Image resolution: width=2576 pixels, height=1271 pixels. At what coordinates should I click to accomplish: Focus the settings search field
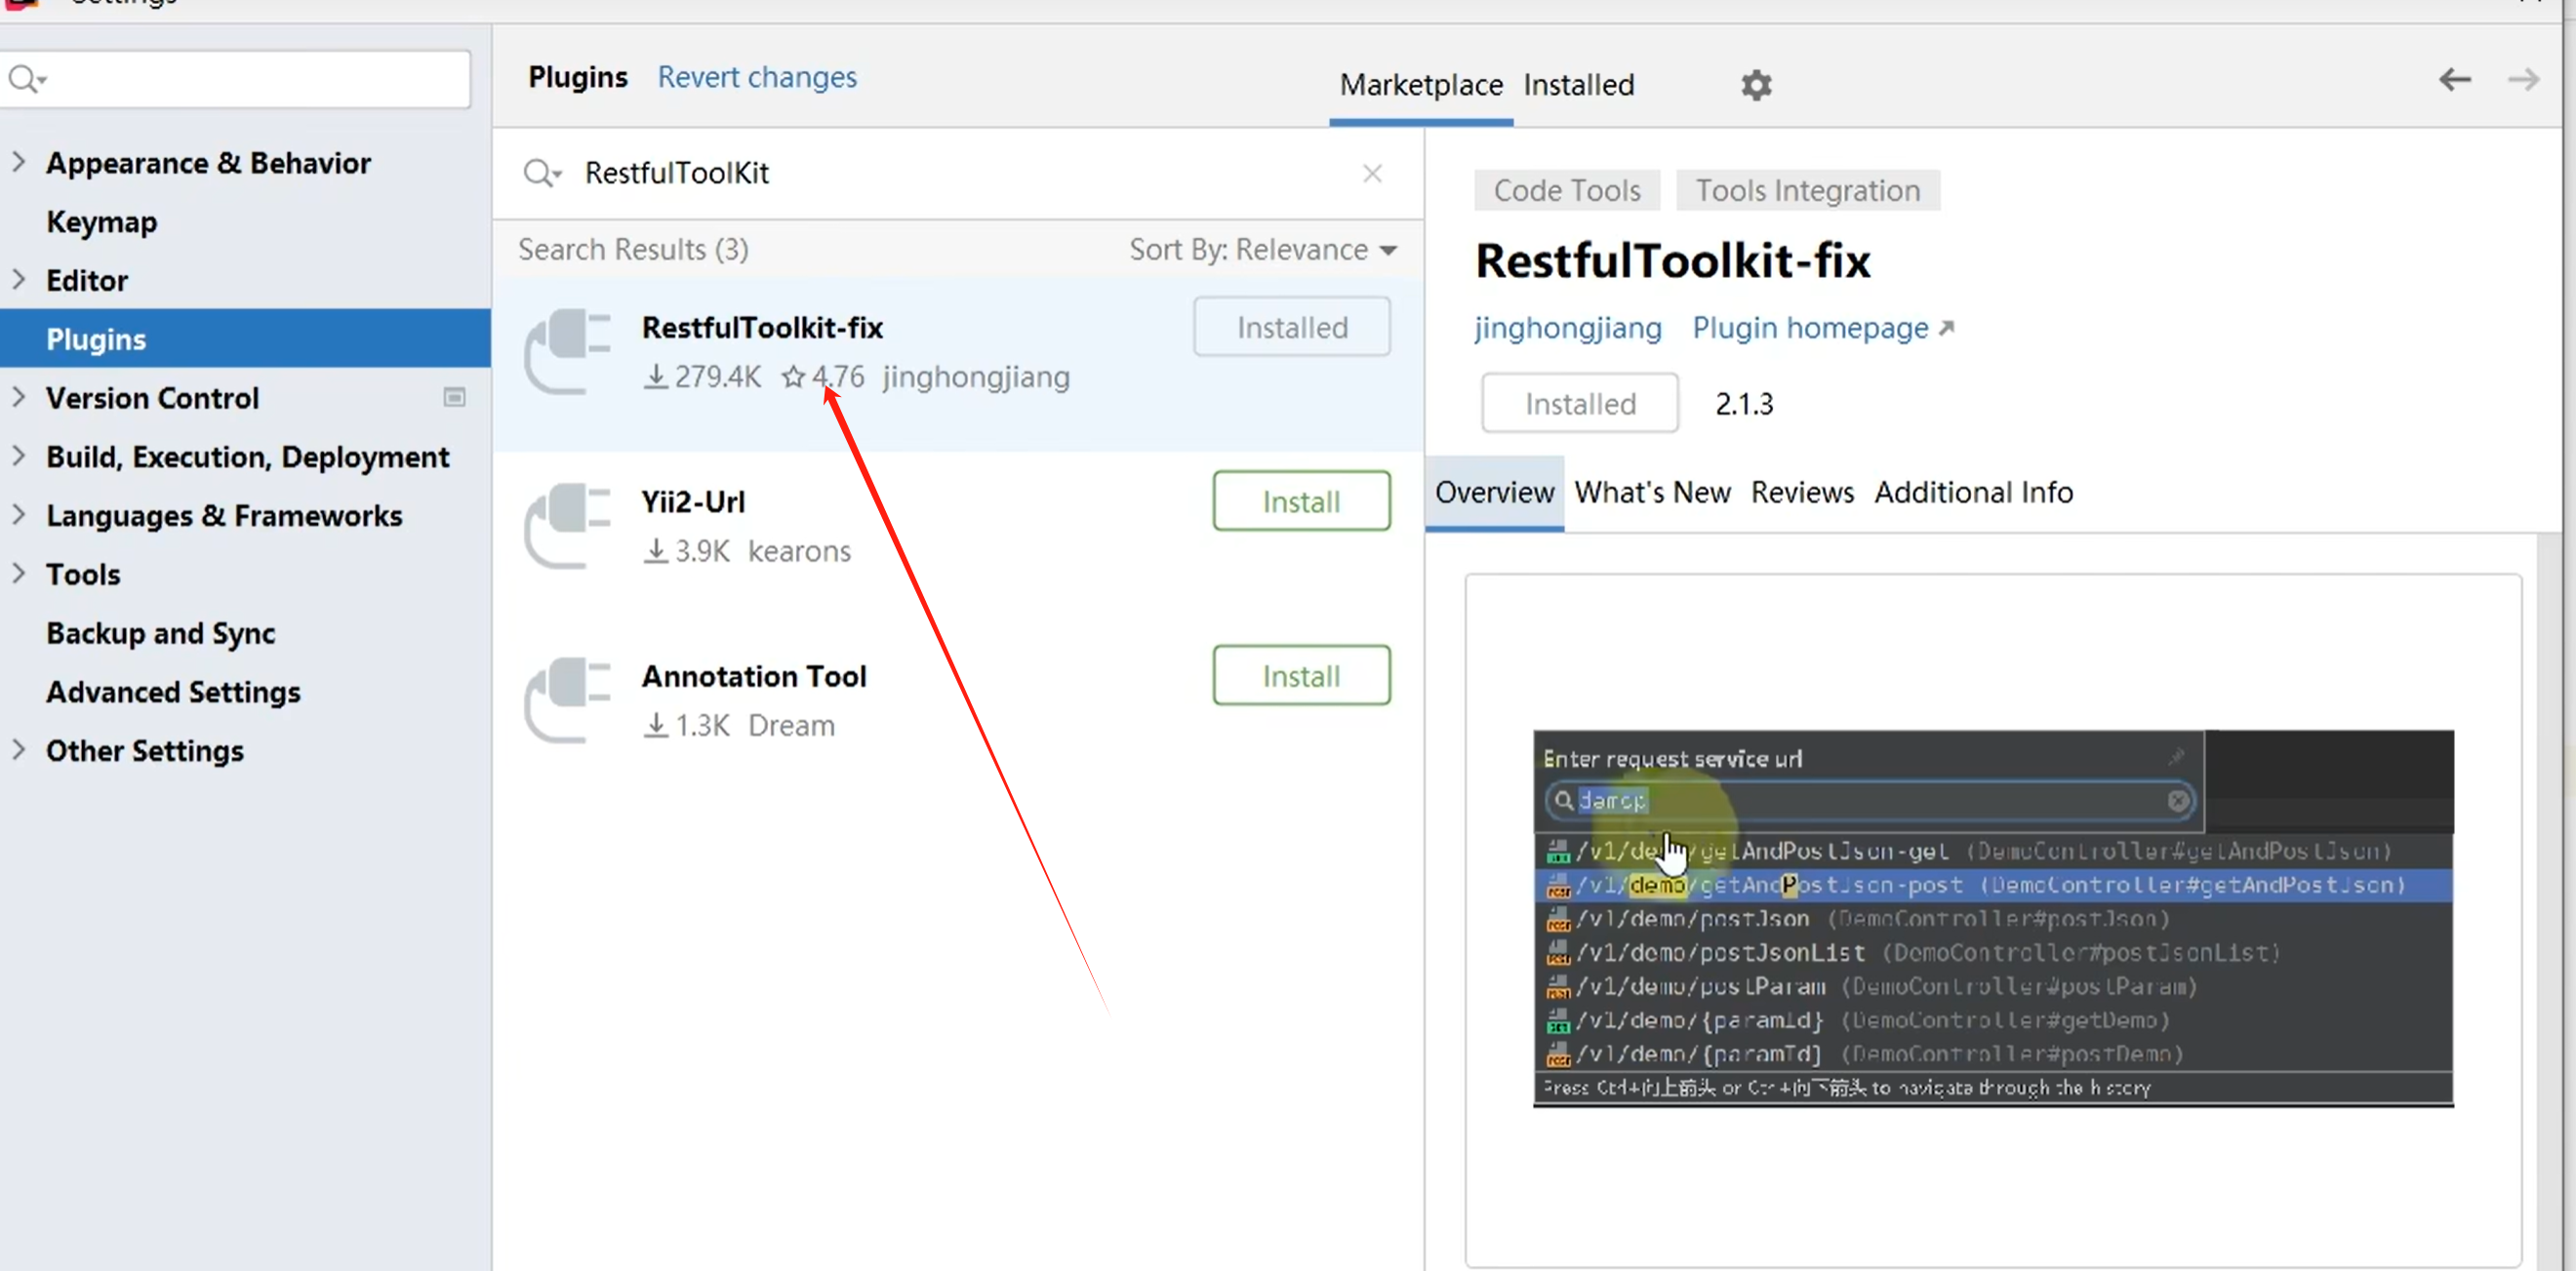coord(236,79)
